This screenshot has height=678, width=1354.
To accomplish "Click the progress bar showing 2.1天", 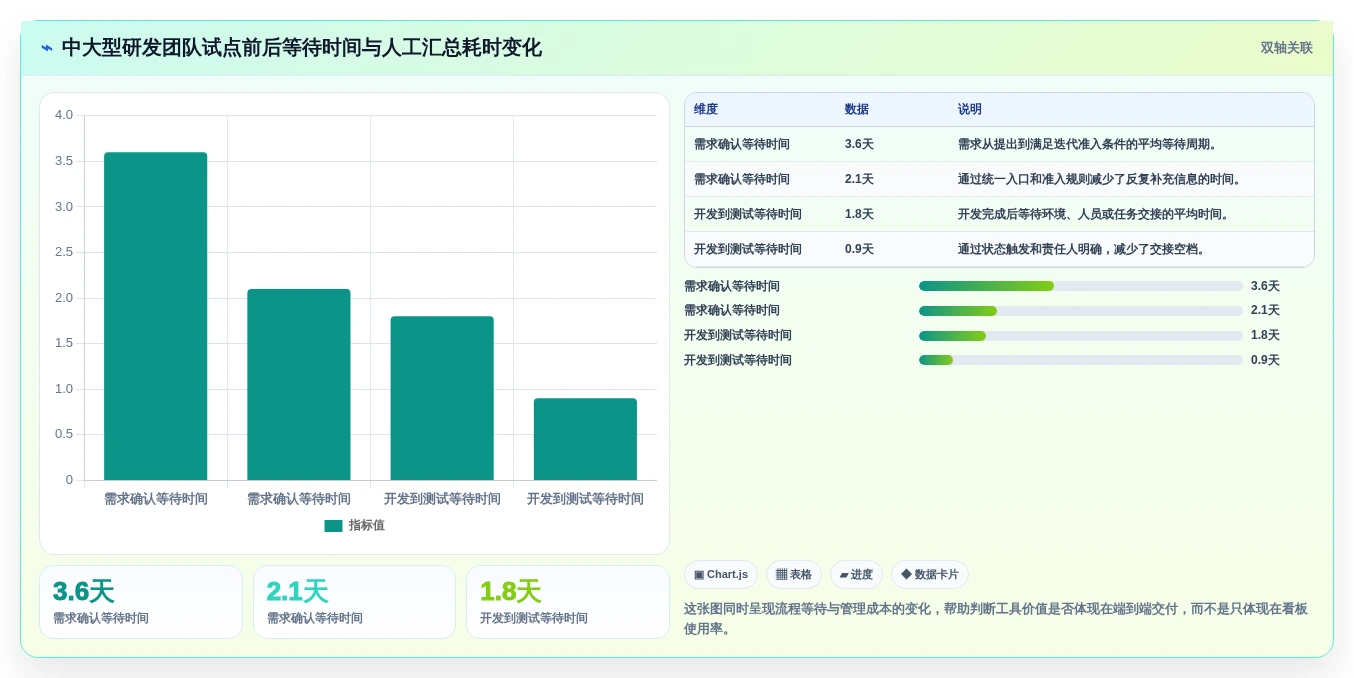I will [1081, 311].
